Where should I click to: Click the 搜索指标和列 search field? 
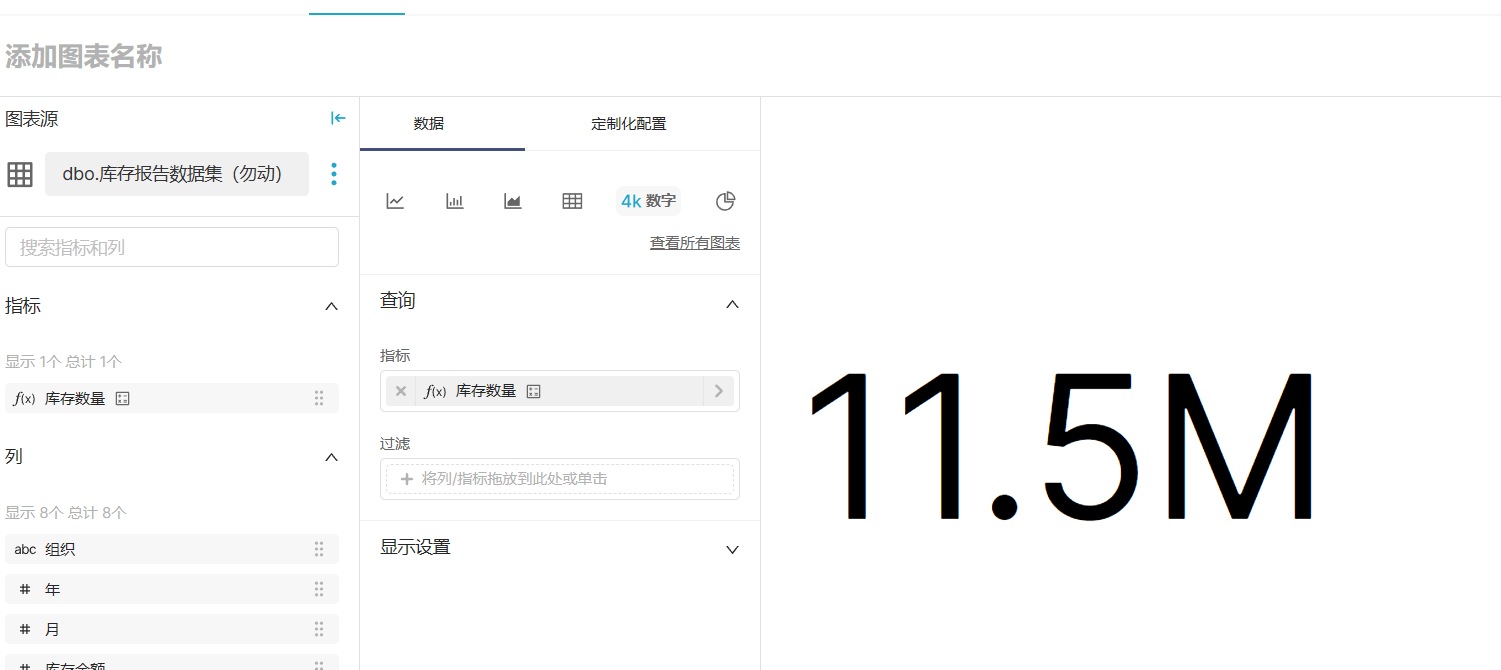pyautogui.click(x=172, y=247)
